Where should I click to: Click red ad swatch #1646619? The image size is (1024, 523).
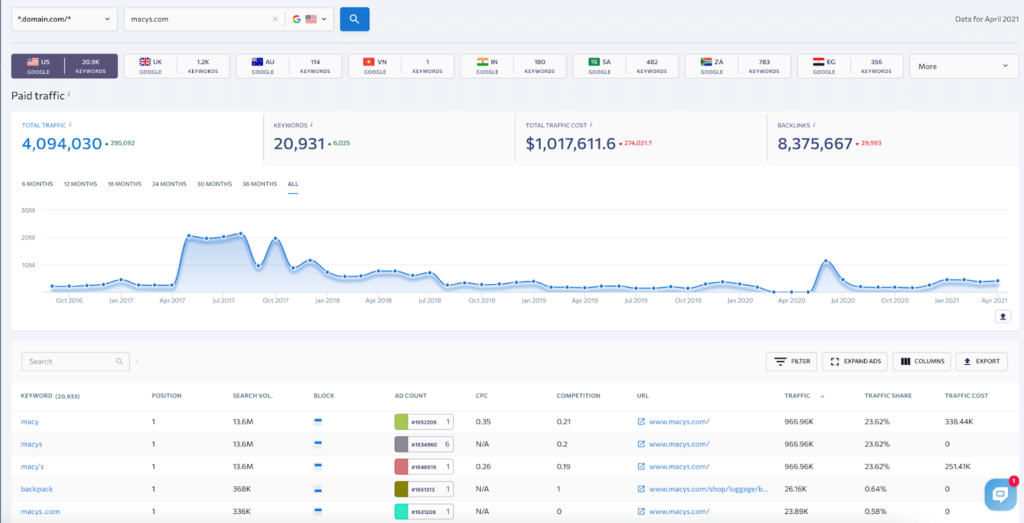[402, 467]
